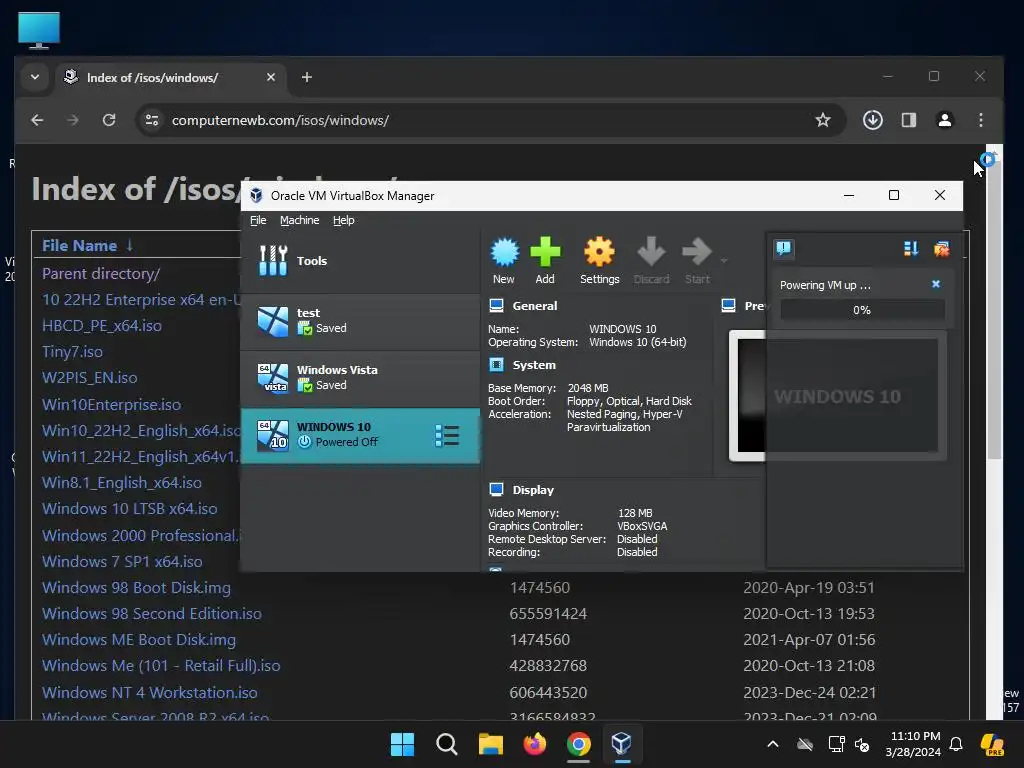Open VM Settings gear icon
Screen dimensions: 1024x768
pyautogui.click(x=600, y=260)
